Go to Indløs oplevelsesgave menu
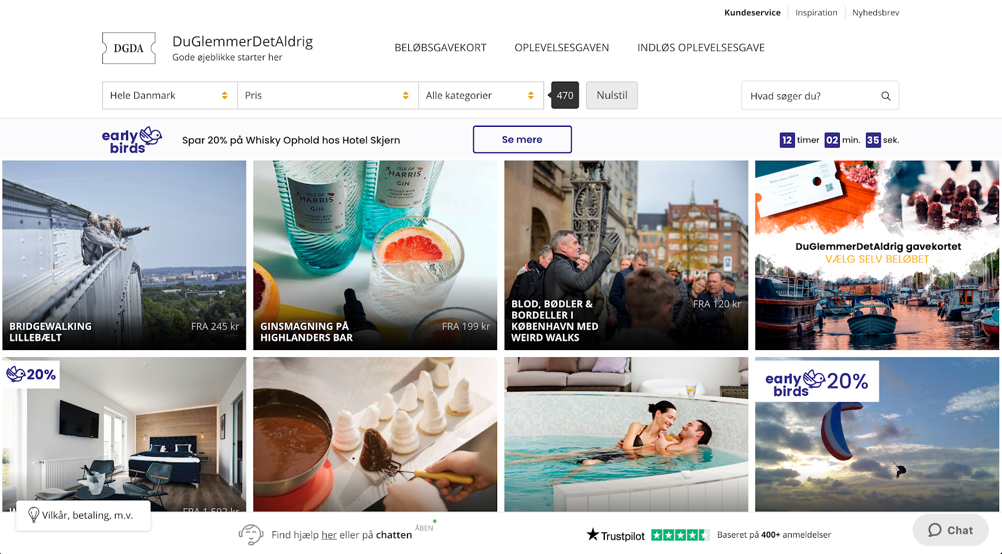 pos(700,48)
